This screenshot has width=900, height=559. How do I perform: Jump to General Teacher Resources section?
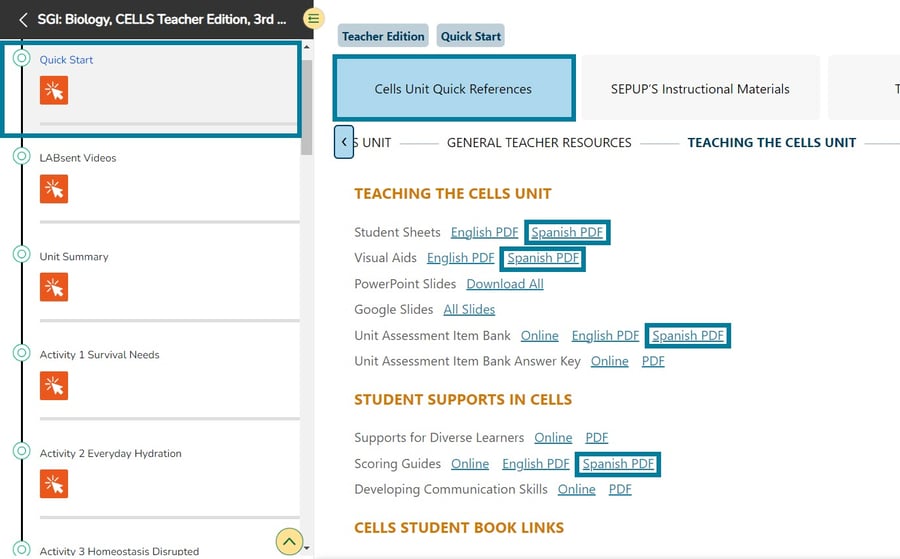coord(539,142)
